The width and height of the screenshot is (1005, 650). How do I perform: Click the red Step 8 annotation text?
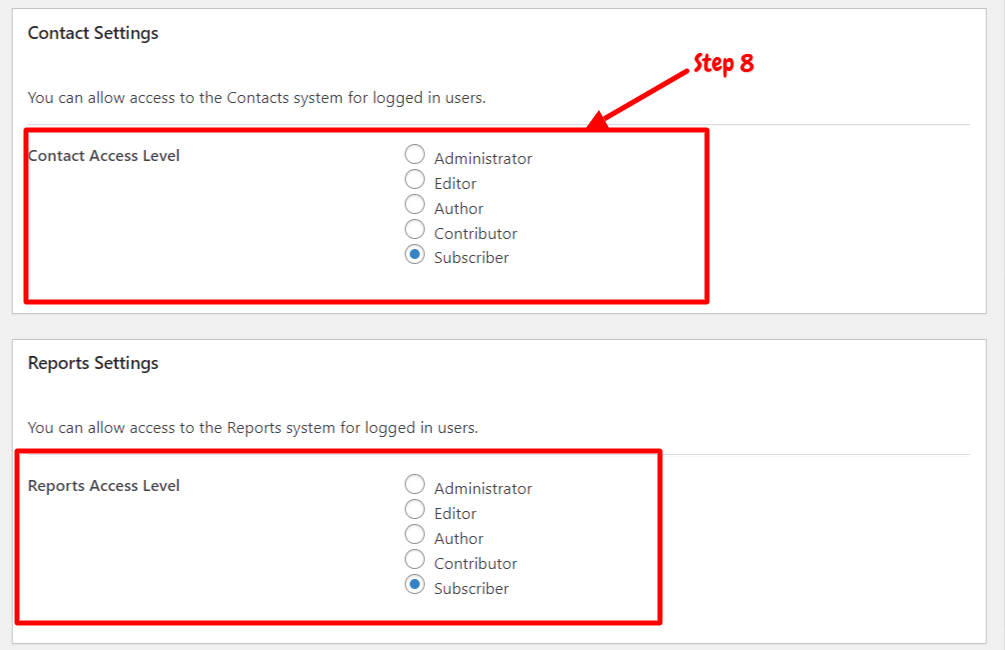point(724,63)
